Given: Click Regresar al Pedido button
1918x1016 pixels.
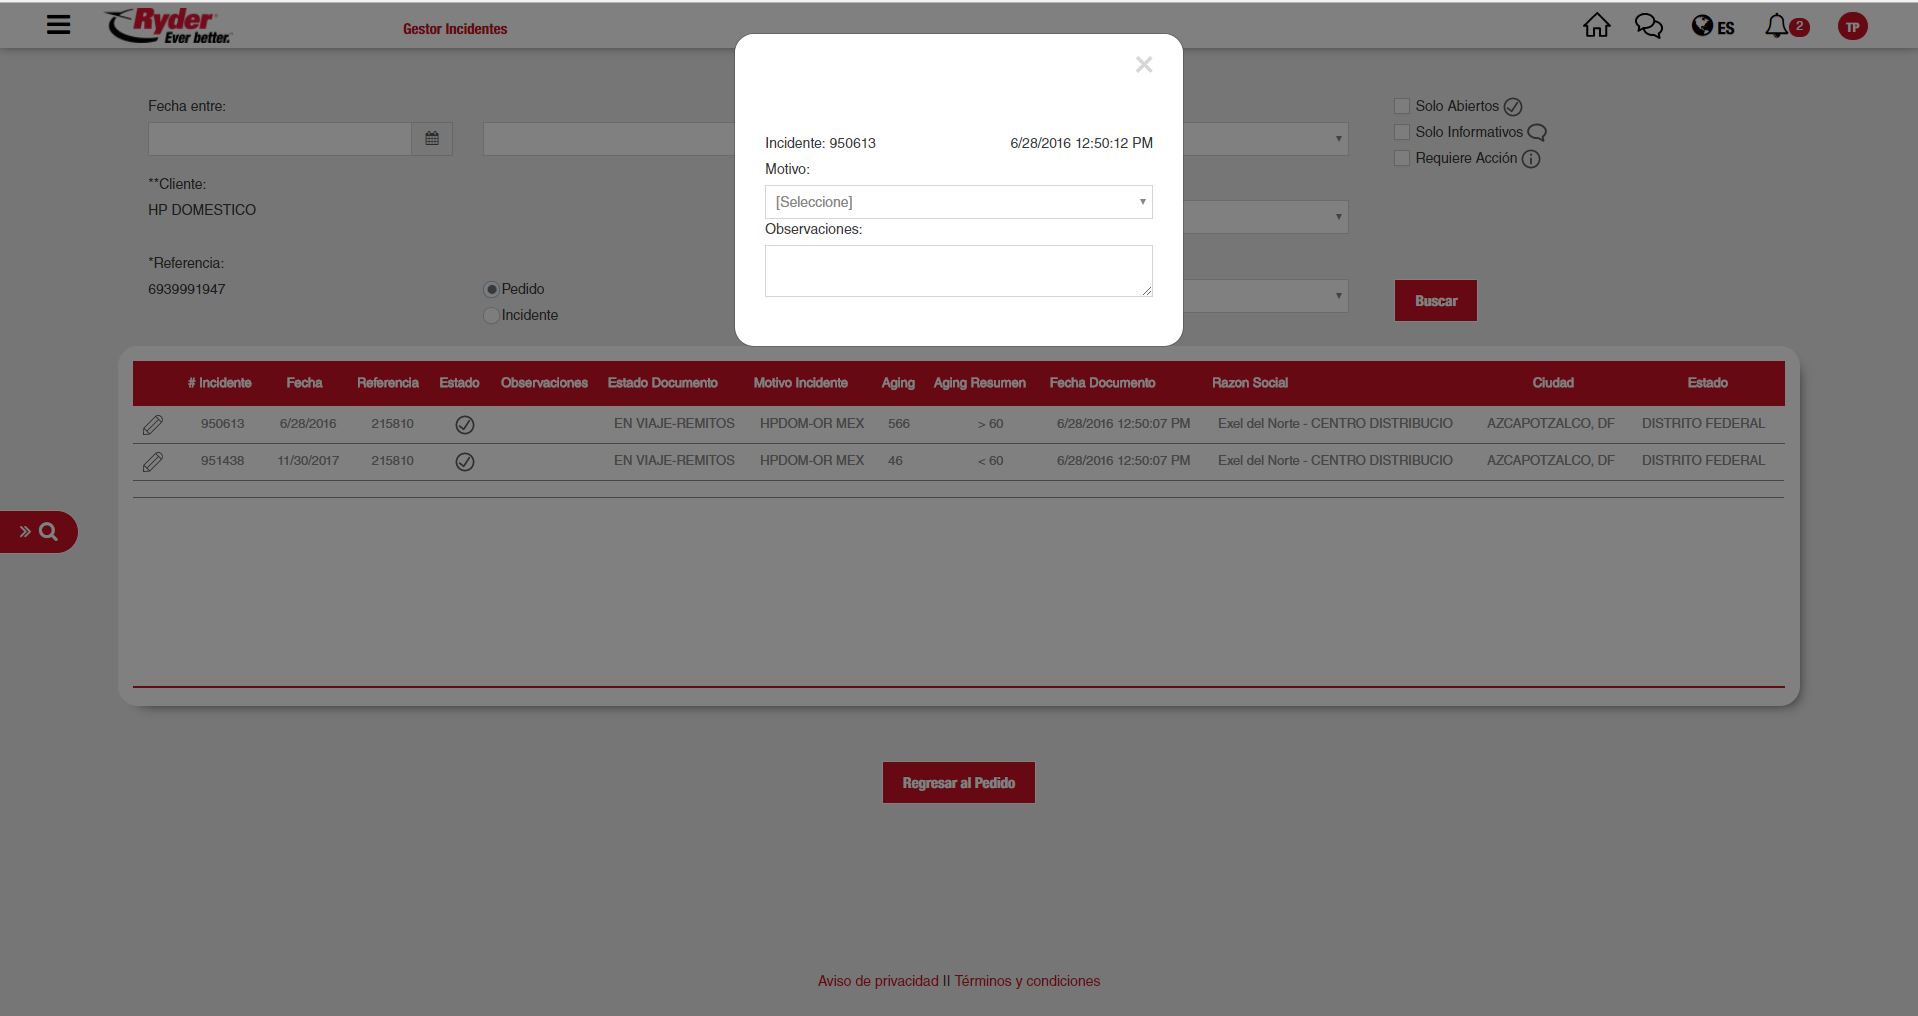Looking at the screenshot, I should click(x=958, y=783).
